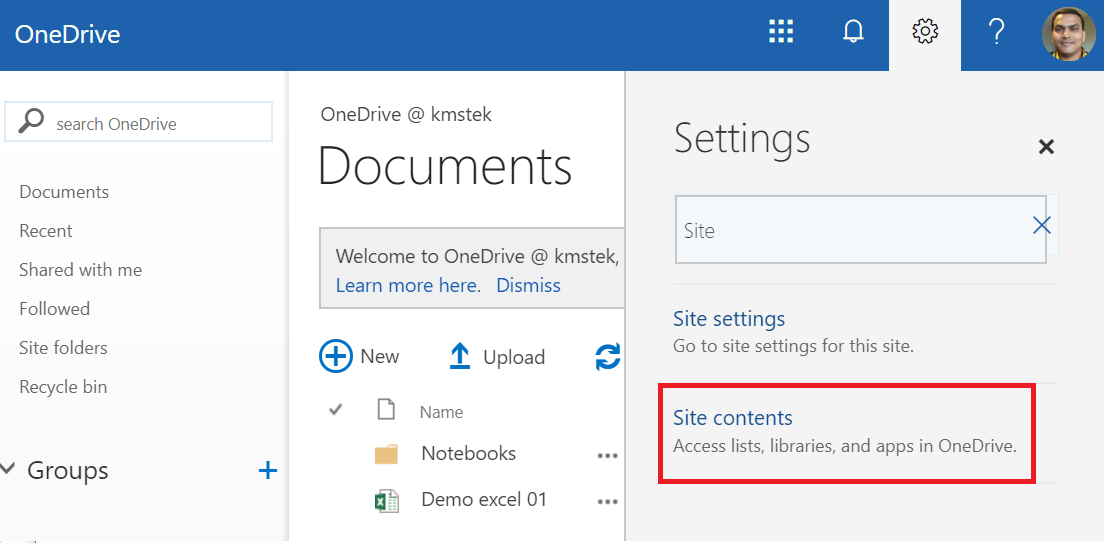1104x543 pixels.
Task: Click the sync refresh icon
Action: coord(608,357)
